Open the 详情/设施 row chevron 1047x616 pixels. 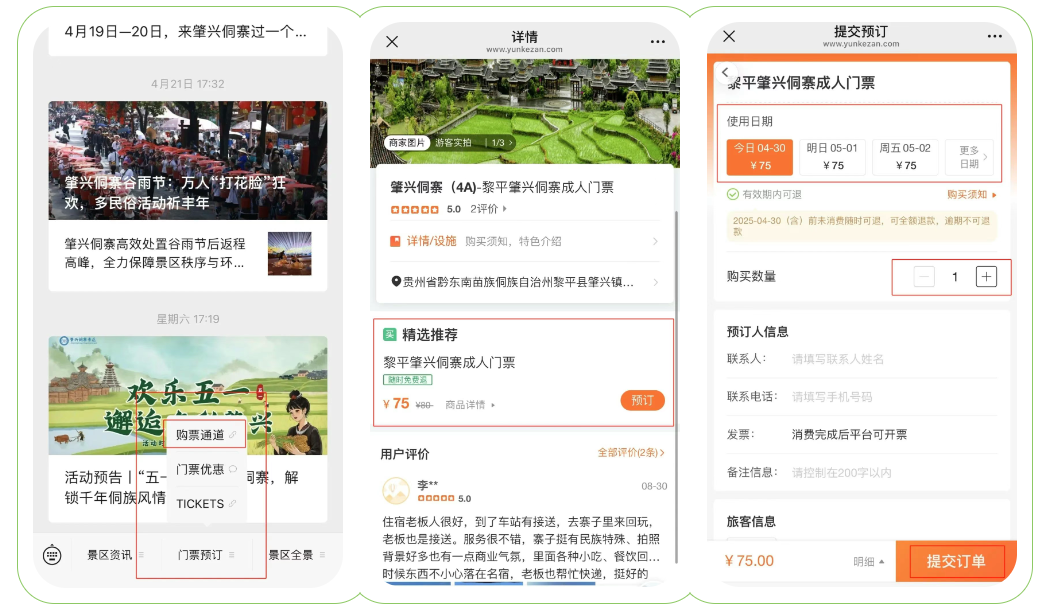655,241
